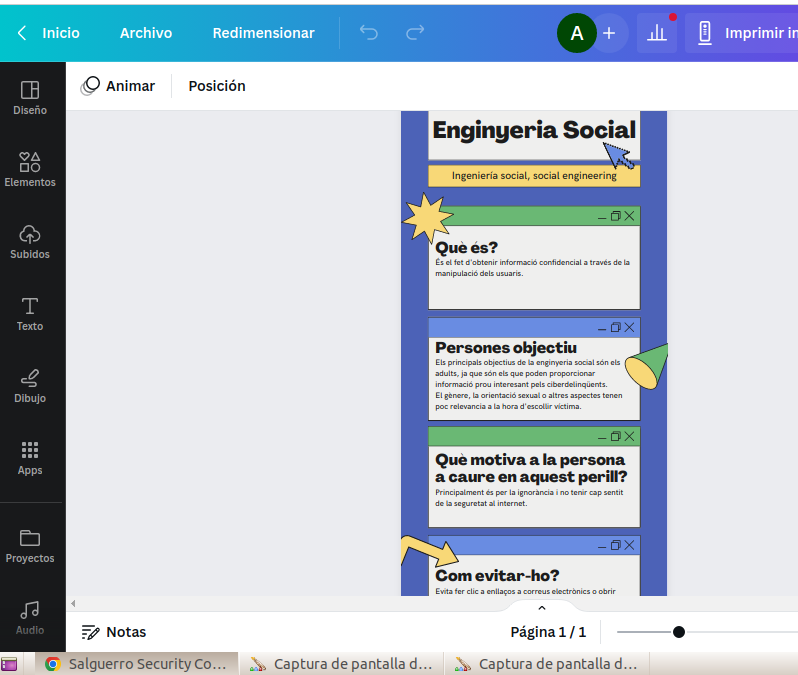This screenshot has width=798, height=675.
Task: Go back to Inicio
Action: 48,33
